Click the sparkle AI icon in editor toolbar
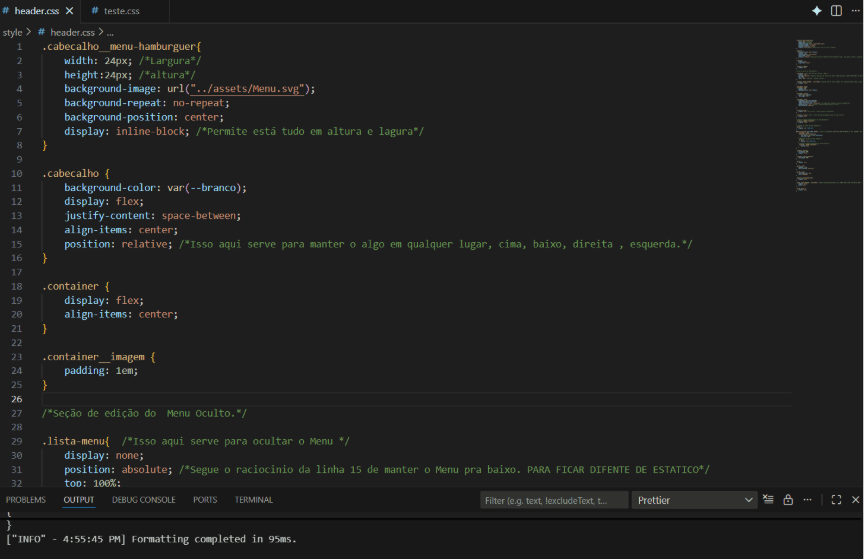This screenshot has width=864, height=559. 816,10
